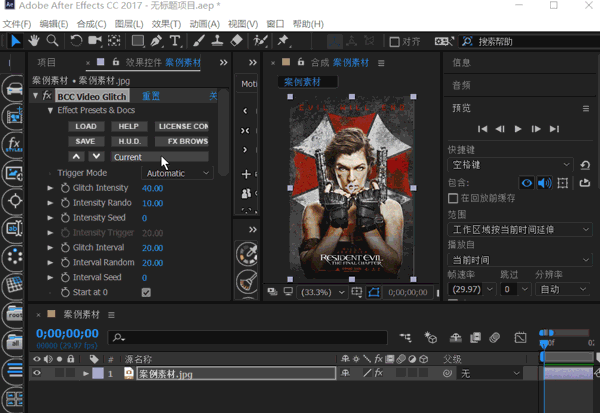
Task: Open the shortcut 空格键 dropdown
Action: click(510, 165)
